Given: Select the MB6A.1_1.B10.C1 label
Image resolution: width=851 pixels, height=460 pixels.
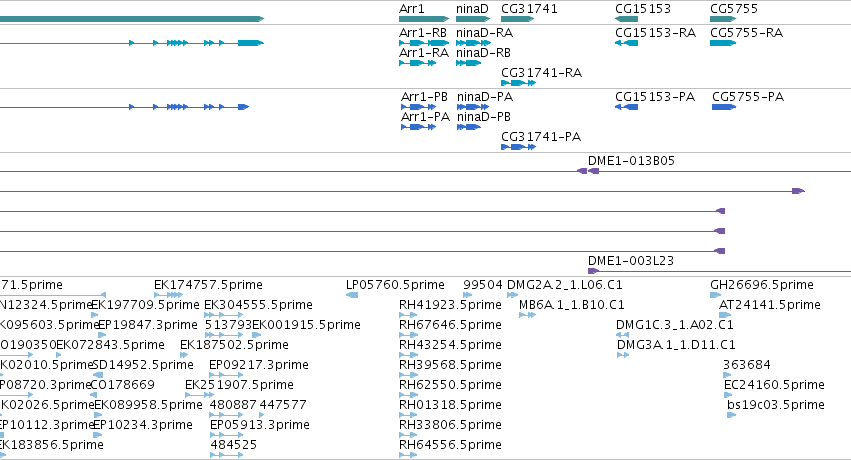Looking at the screenshot, I should pos(571,305).
